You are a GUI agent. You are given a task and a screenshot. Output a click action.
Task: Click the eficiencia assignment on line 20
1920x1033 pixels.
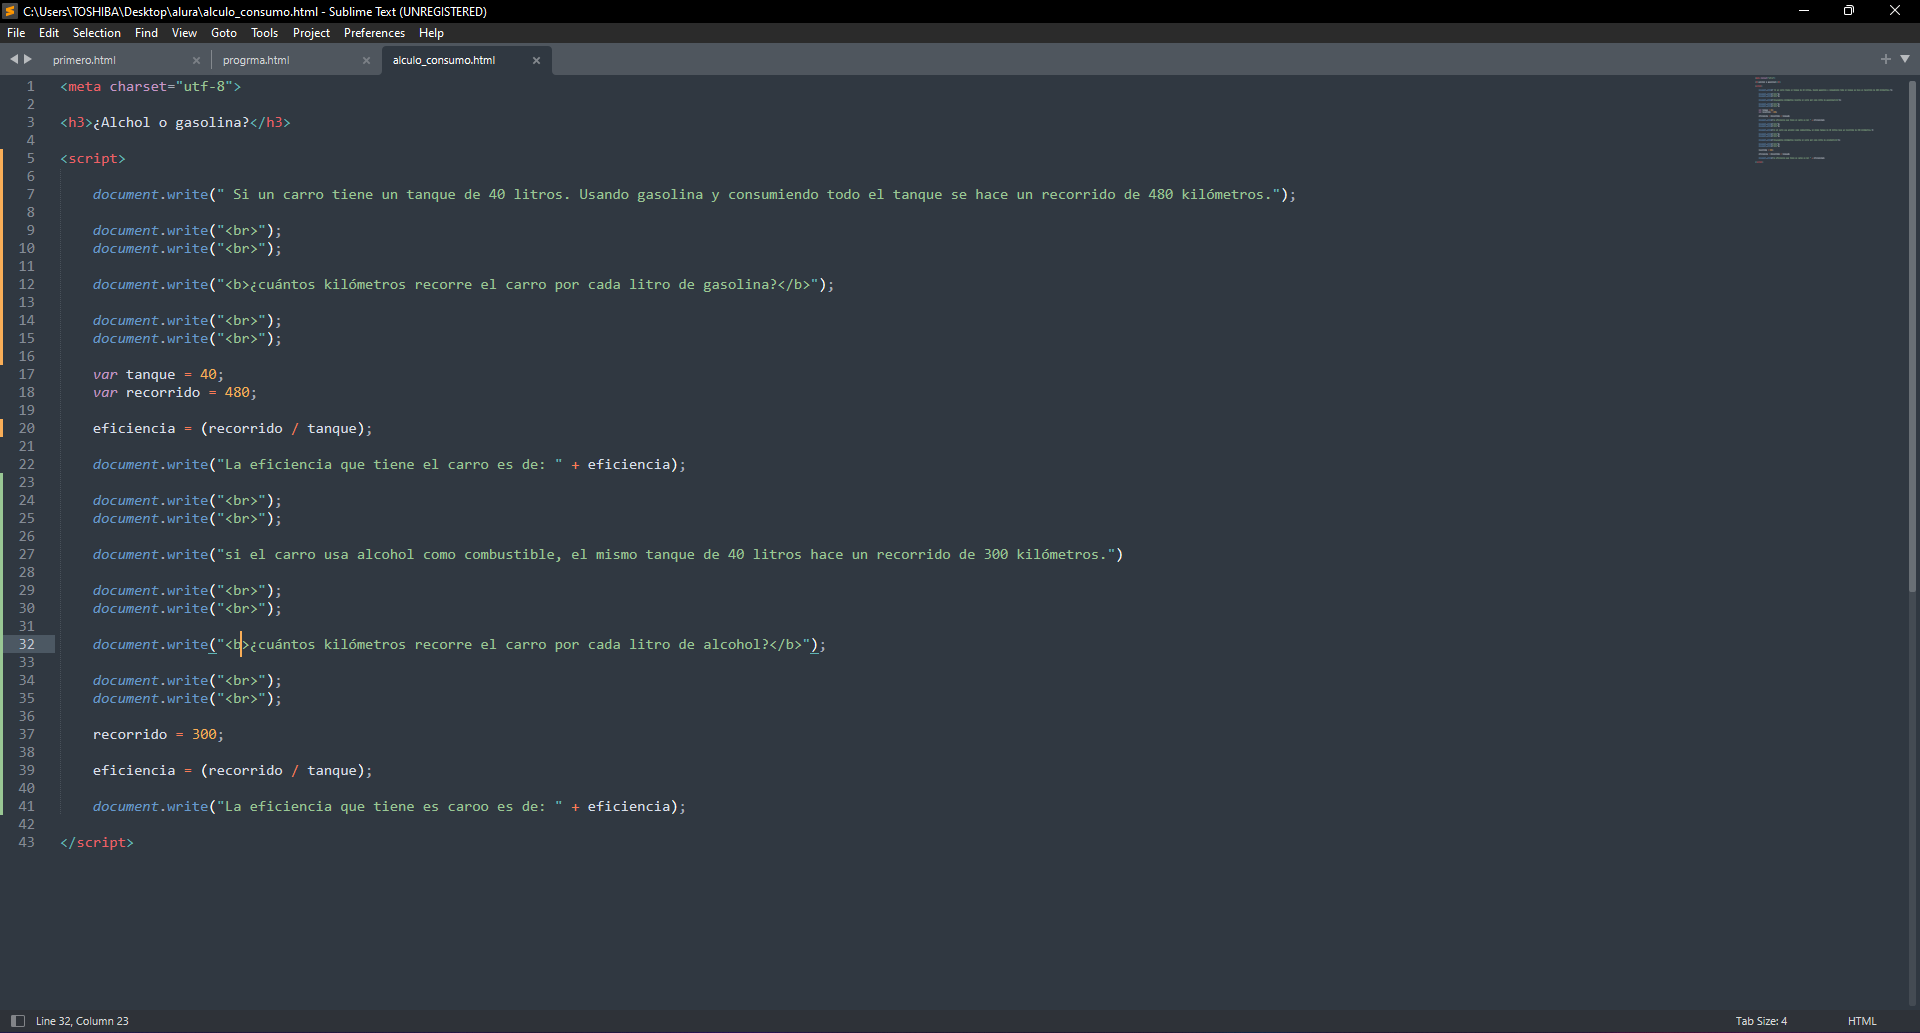232,429
